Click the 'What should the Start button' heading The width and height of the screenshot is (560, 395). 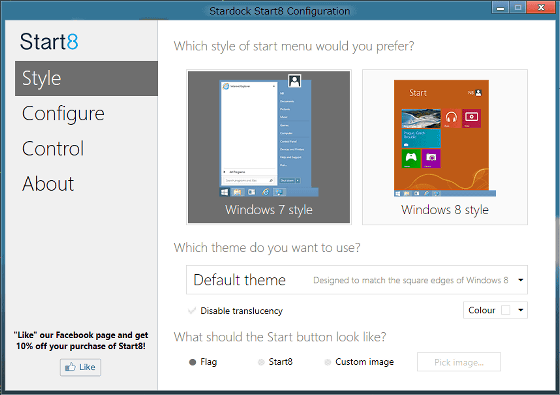(x=280, y=337)
